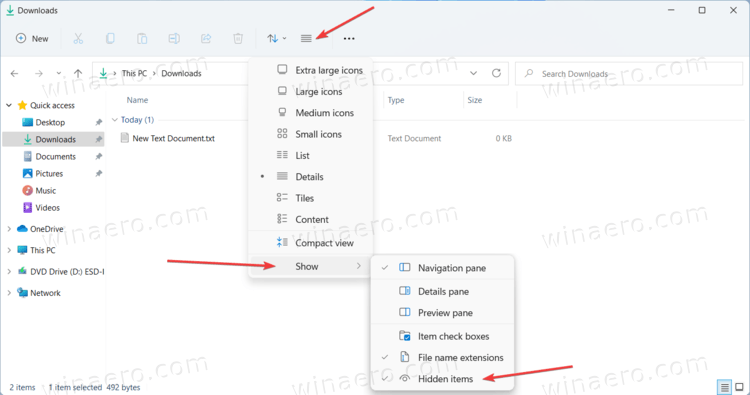Switch to details view in status bar
Screen dimensions: 750x395
pos(724,387)
